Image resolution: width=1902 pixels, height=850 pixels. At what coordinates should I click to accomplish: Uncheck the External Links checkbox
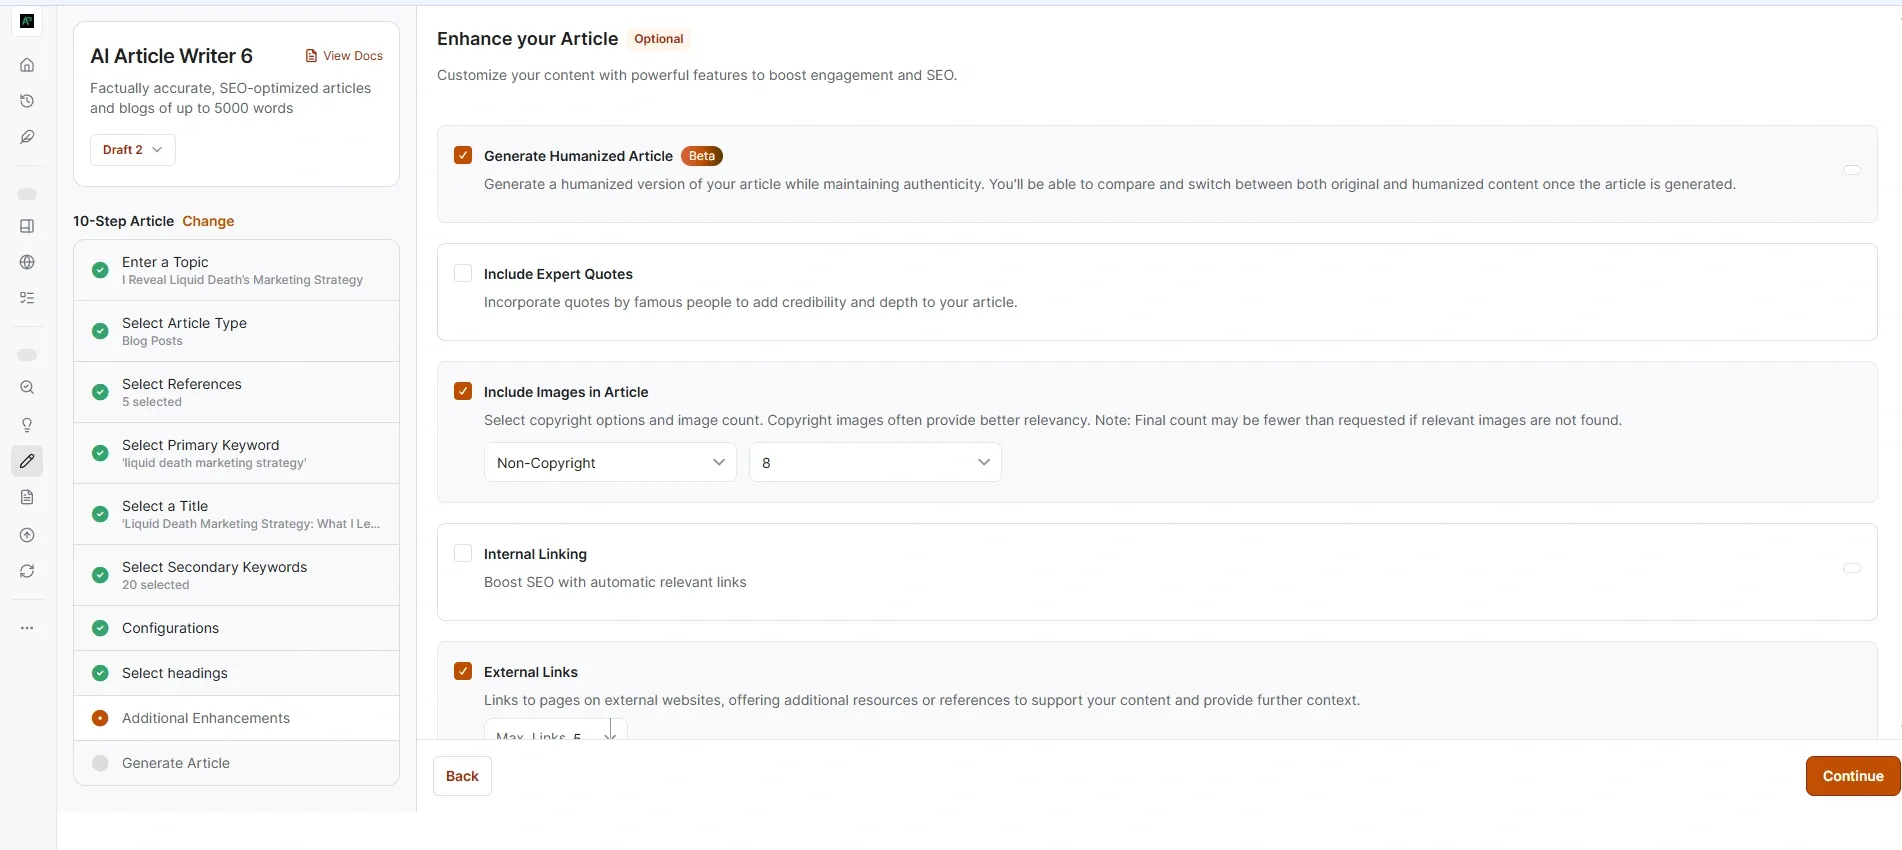(x=463, y=671)
